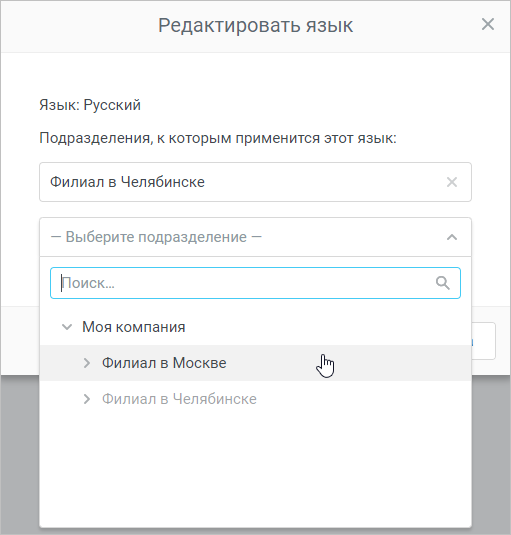
Task: Click the selected Филиал в Челябинске field
Action: [256, 182]
